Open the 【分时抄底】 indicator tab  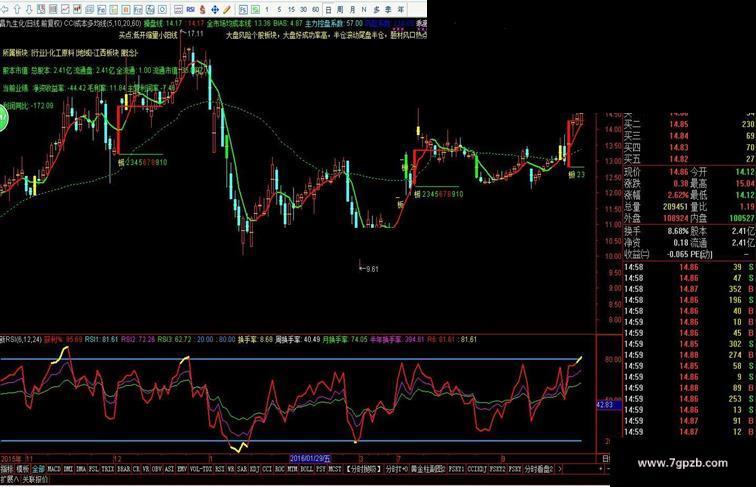click(364, 469)
